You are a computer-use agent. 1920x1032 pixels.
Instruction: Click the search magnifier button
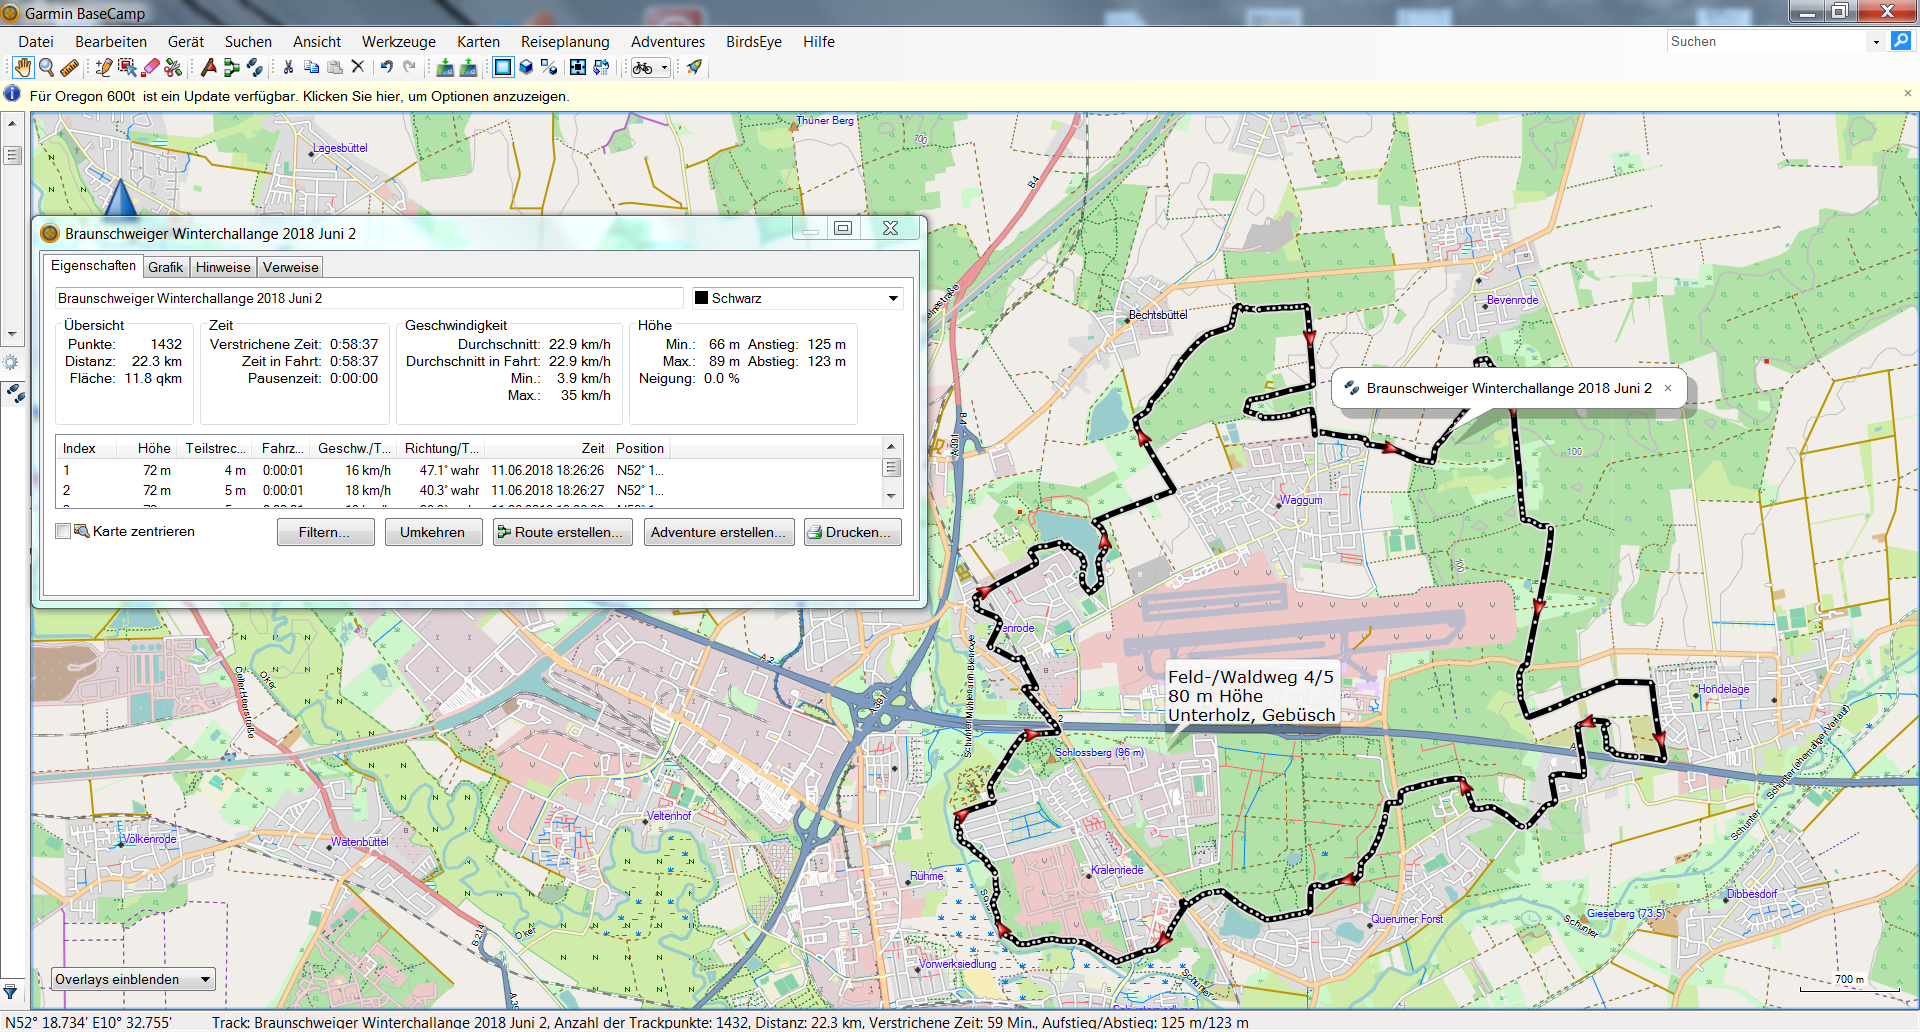[x=1901, y=41]
